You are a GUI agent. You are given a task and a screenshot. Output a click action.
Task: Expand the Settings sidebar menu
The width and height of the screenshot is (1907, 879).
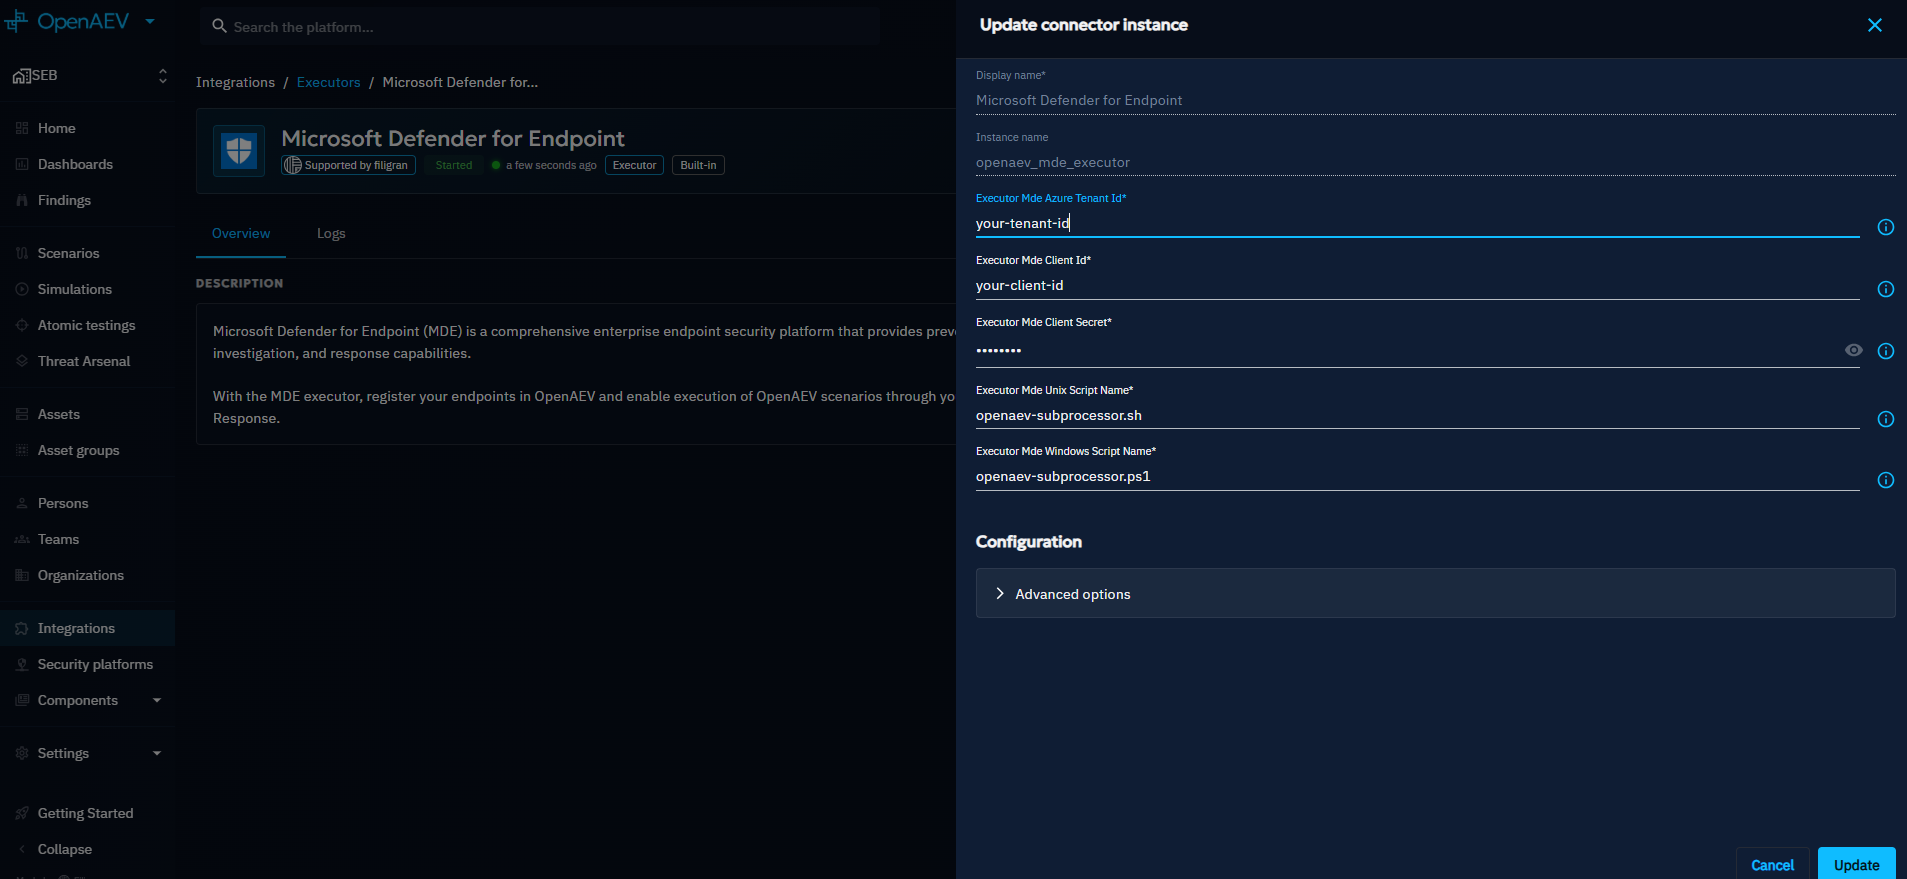(x=157, y=753)
